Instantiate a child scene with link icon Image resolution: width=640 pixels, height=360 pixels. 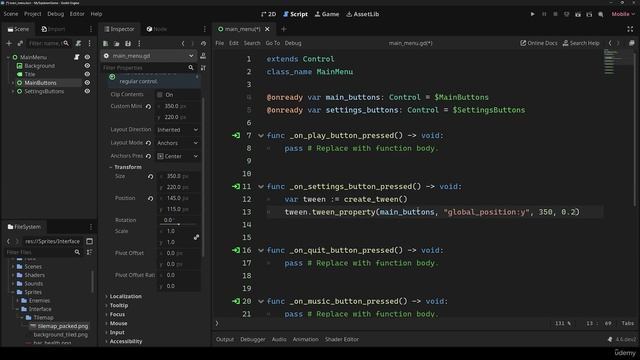20,43
